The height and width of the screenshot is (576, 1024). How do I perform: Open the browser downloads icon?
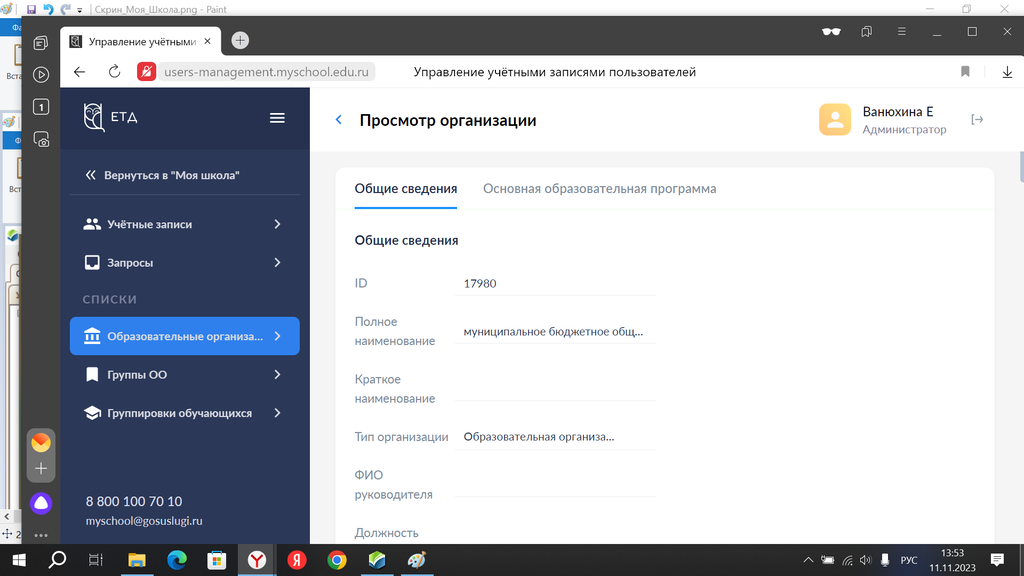tap(1007, 72)
